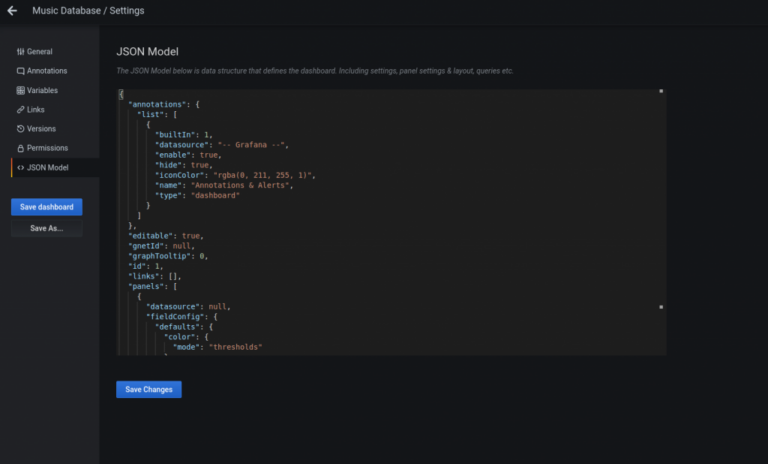Click the Permissions lock icon
The width and height of the screenshot is (768, 464).
click(x=21, y=148)
